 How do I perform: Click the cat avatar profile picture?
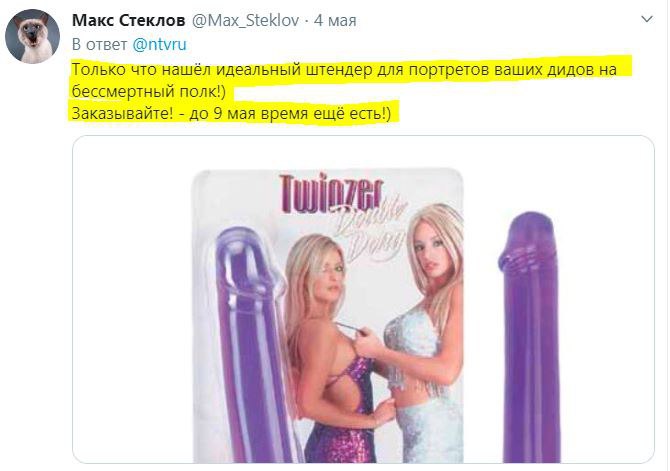coord(32,36)
